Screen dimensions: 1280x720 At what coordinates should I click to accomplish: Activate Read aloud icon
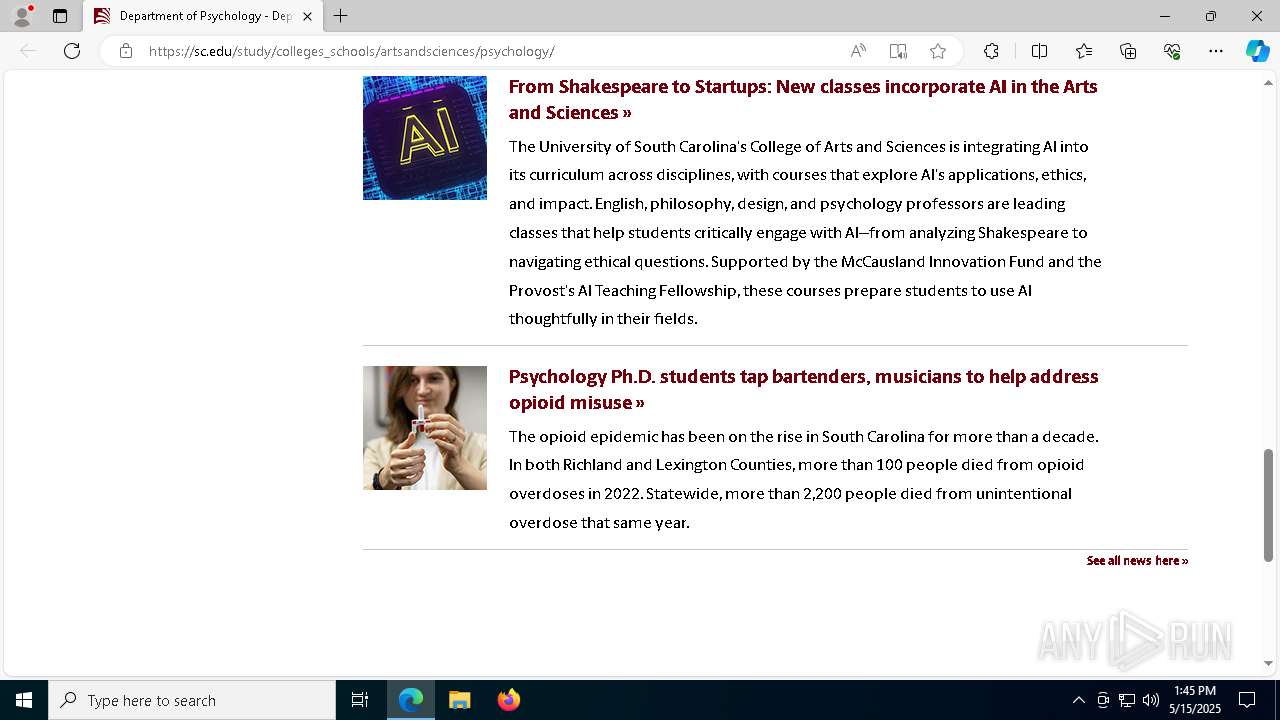click(858, 51)
